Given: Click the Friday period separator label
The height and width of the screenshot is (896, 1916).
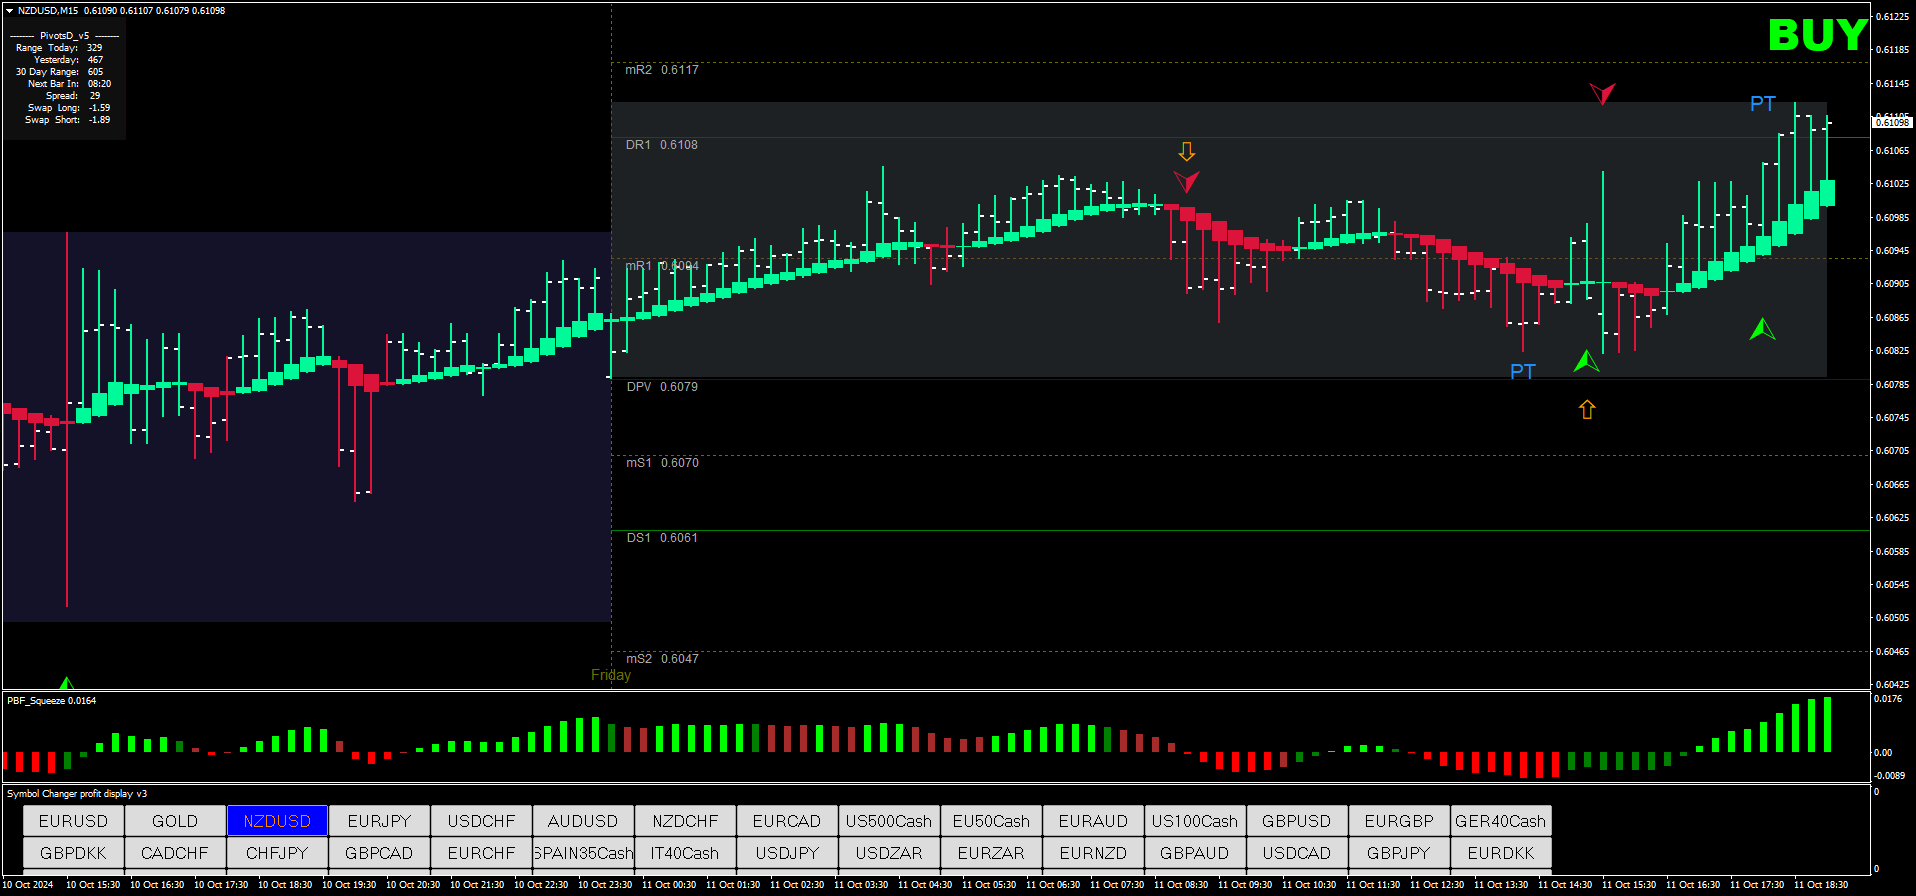Looking at the screenshot, I should (610, 675).
